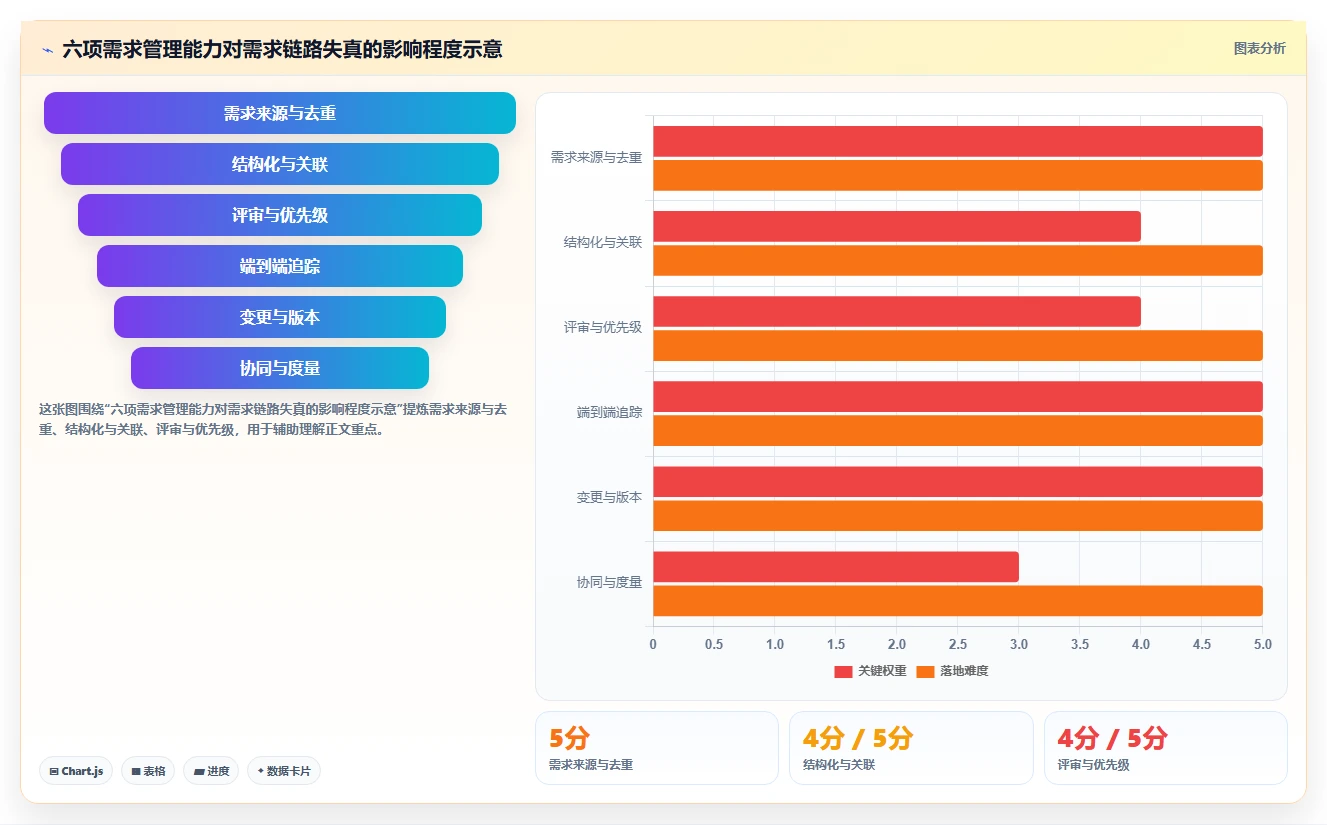Click the x-axis tick value 5.0
1327x825 pixels.
(x=1263, y=644)
